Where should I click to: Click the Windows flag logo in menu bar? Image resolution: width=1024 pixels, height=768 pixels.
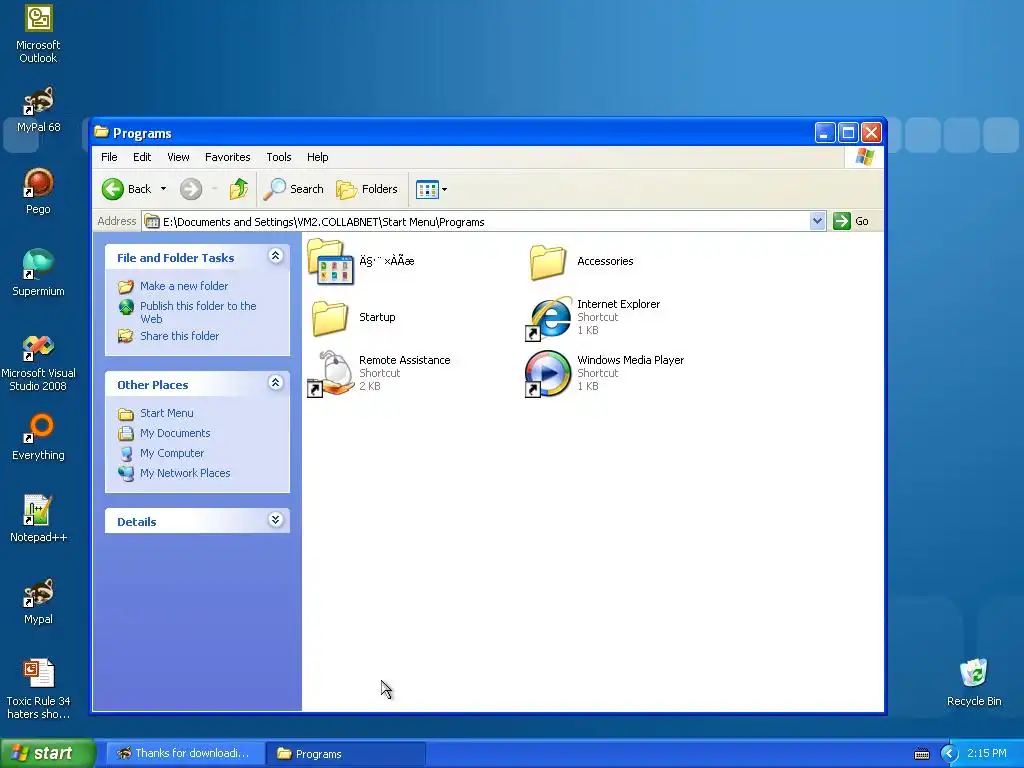click(865, 157)
